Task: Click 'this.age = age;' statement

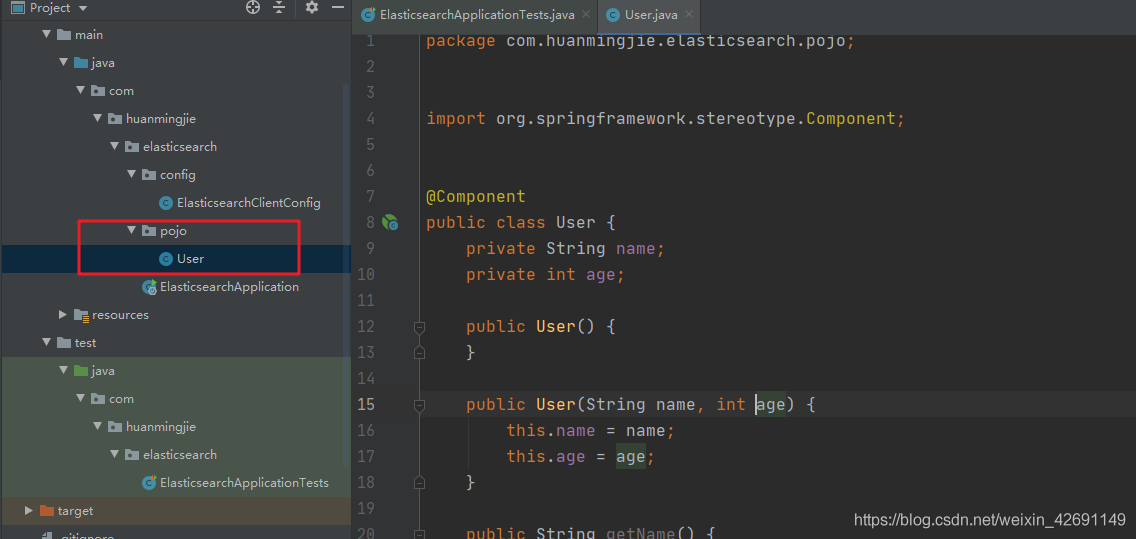Action: [580, 457]
